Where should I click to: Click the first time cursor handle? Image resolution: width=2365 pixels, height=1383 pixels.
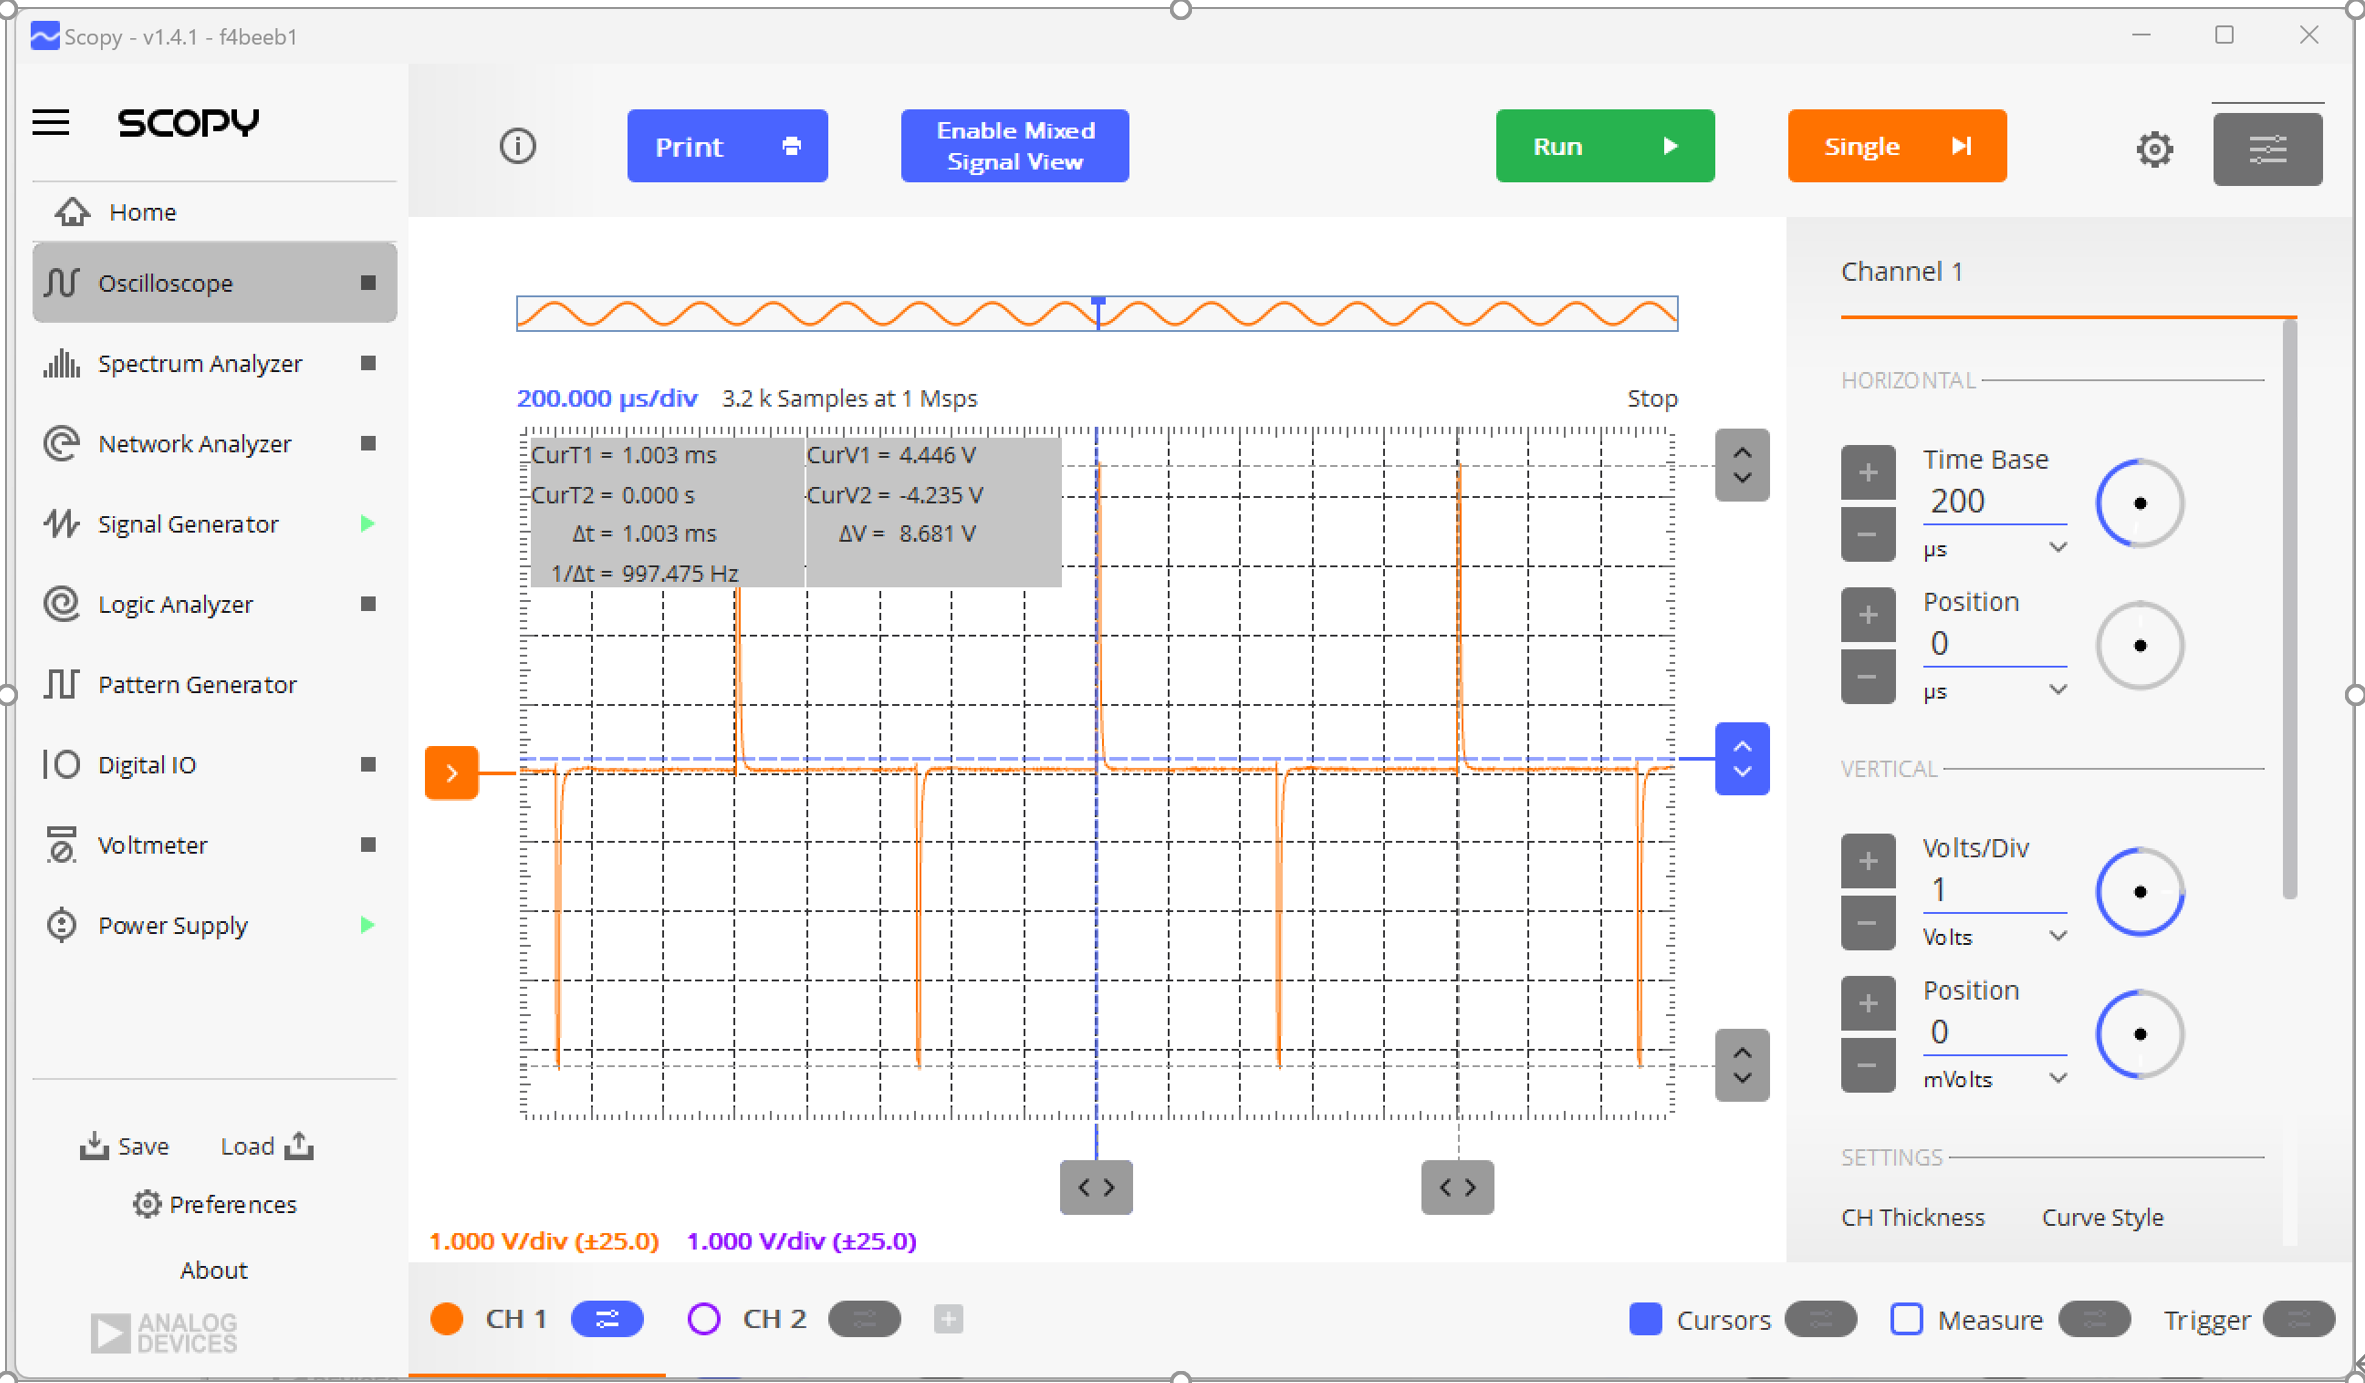pyautogui.click(x=1096, y=1187)
